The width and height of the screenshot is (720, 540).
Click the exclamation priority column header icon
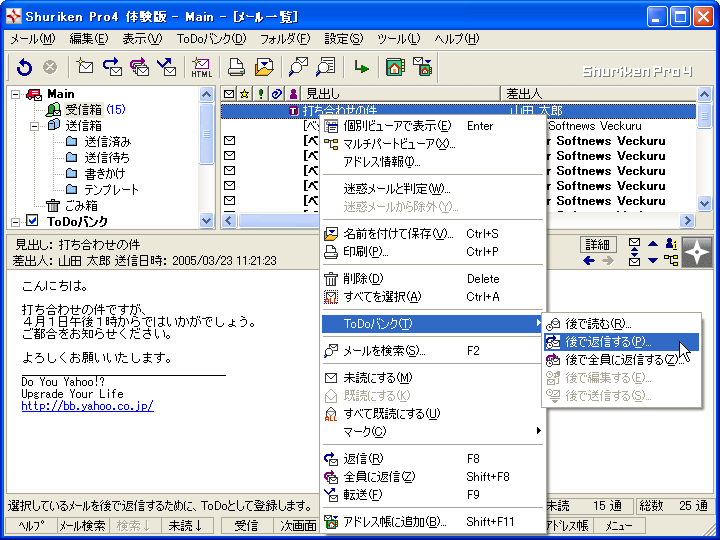(261, 94)
